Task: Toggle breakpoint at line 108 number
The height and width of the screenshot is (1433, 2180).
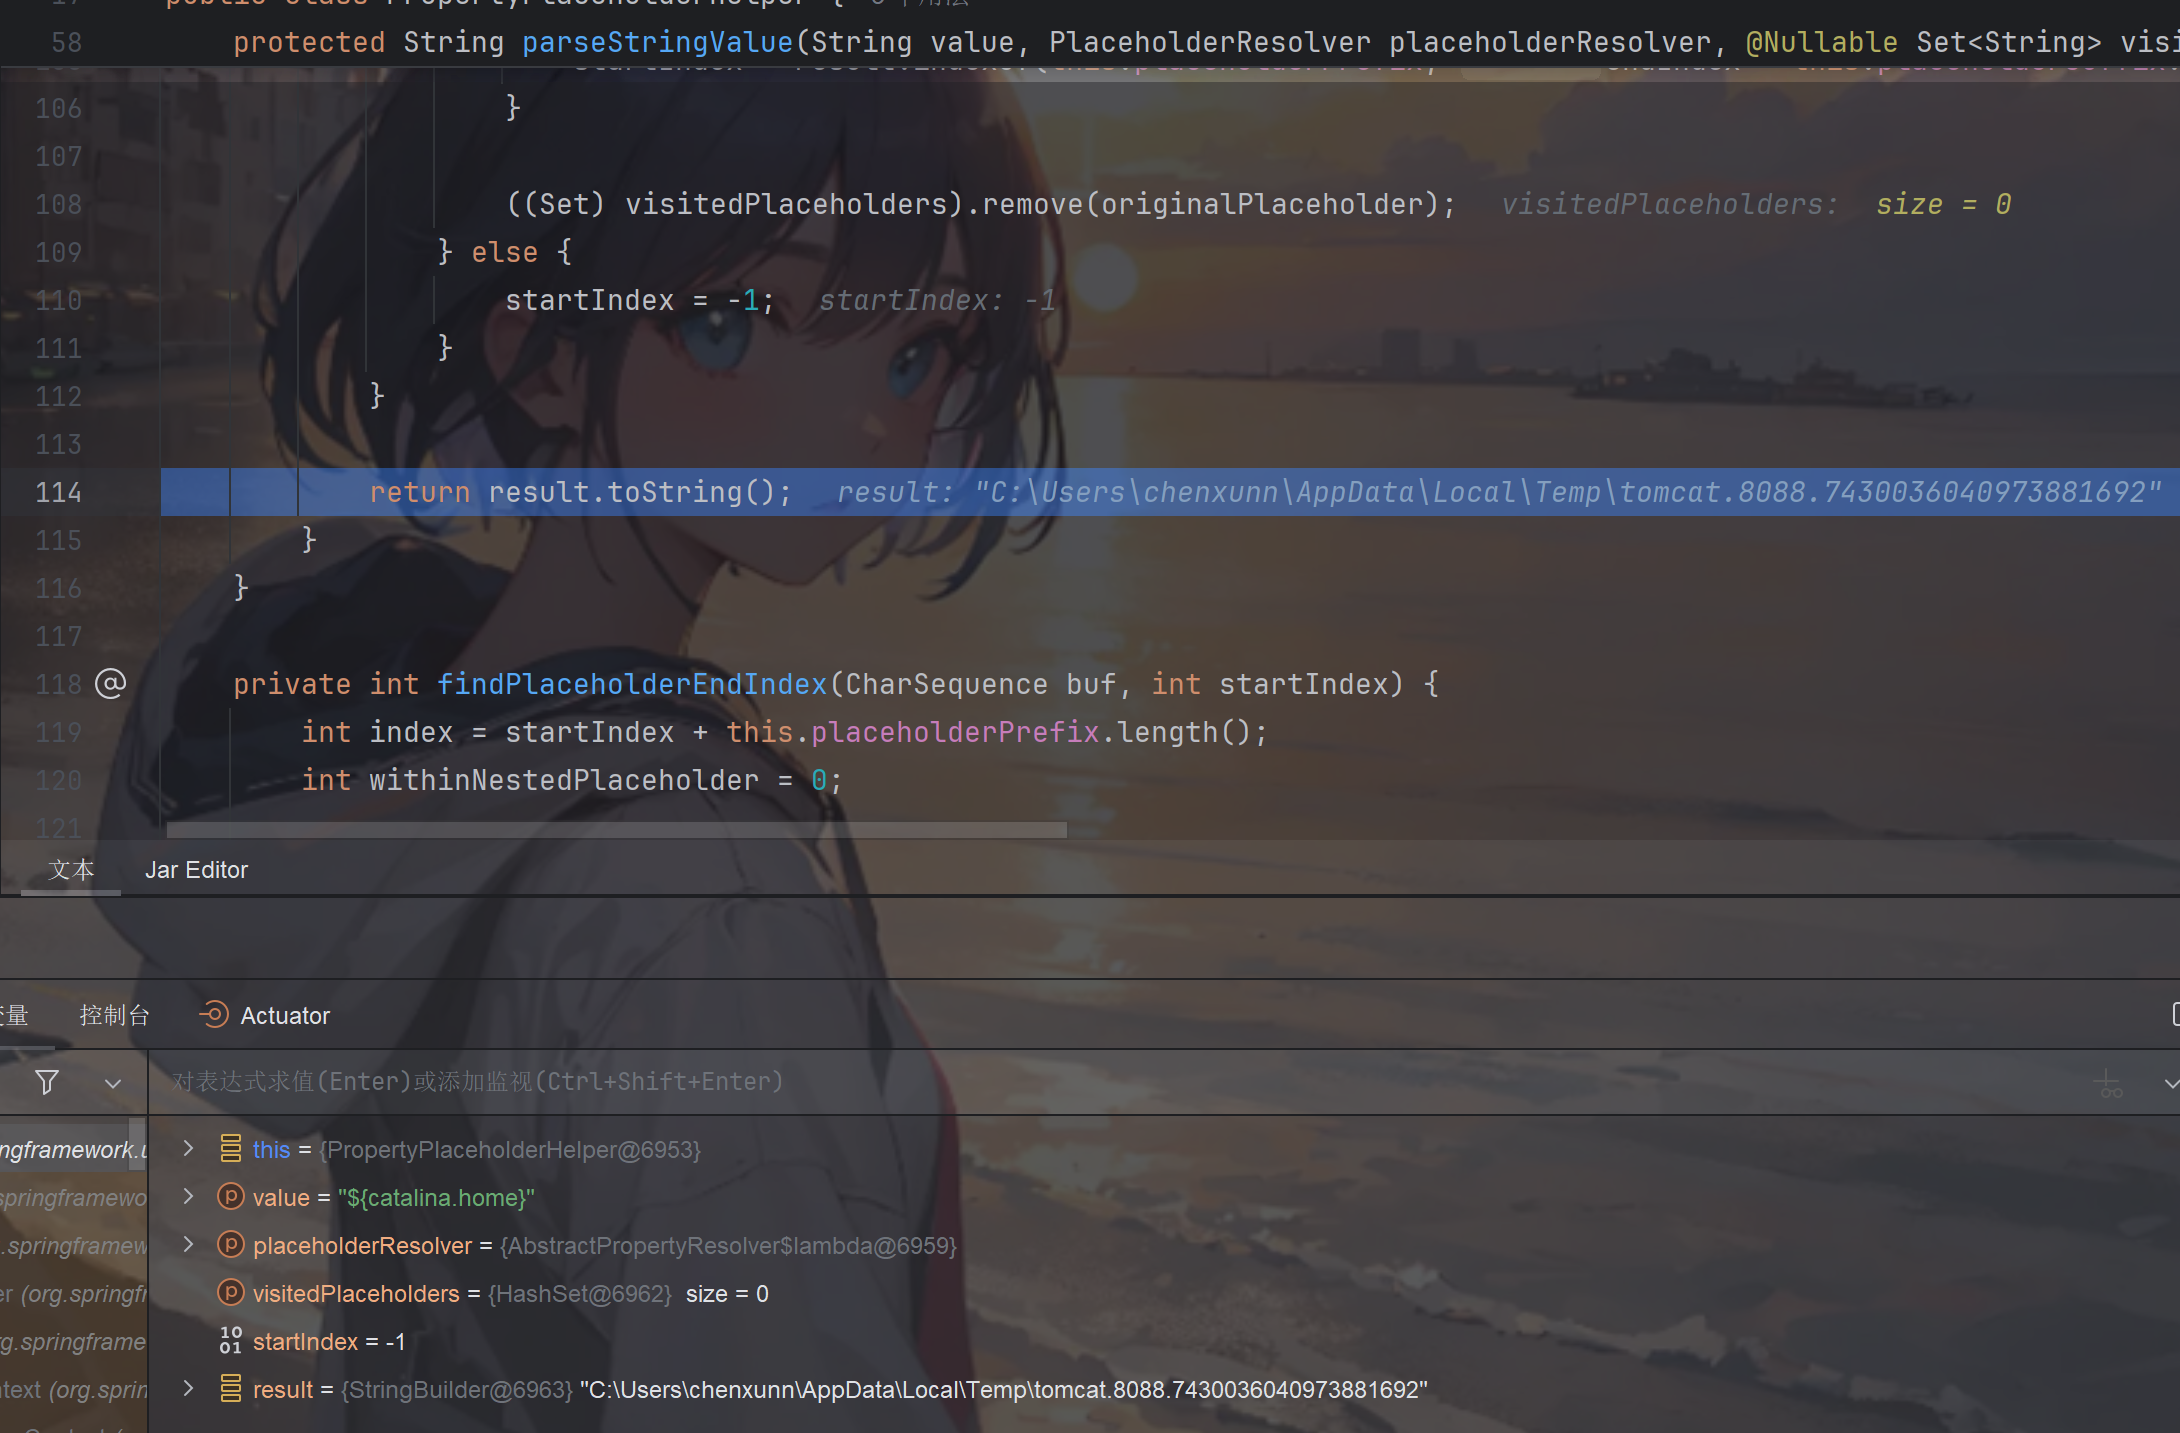Action: tap(58, 205)
